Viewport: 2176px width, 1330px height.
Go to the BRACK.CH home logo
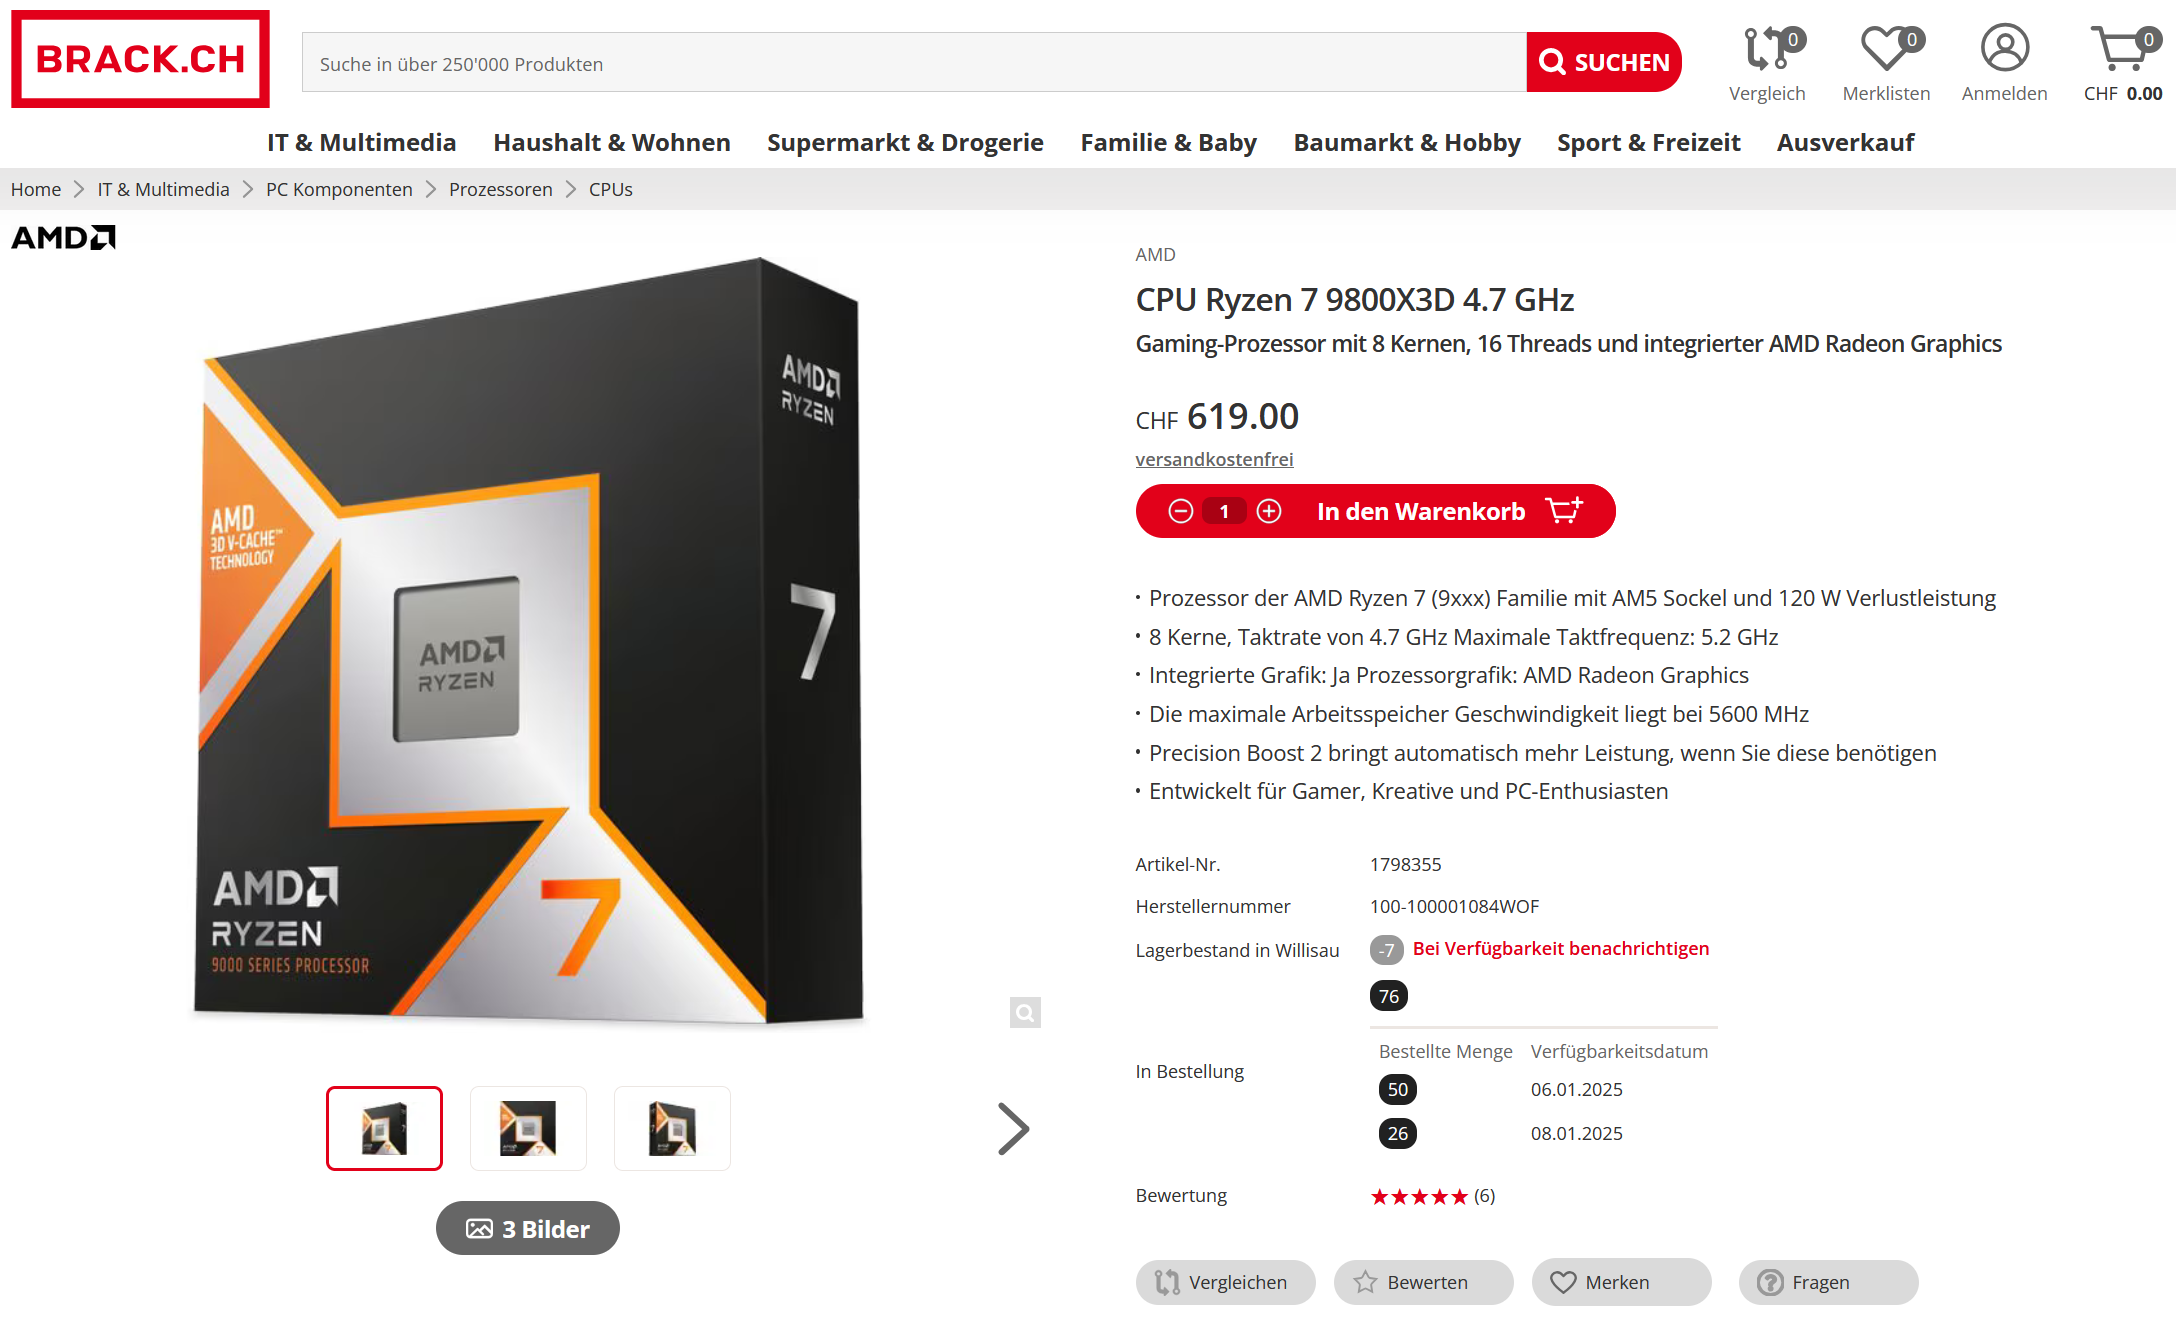pyautogui.click(x=140, y=59)
